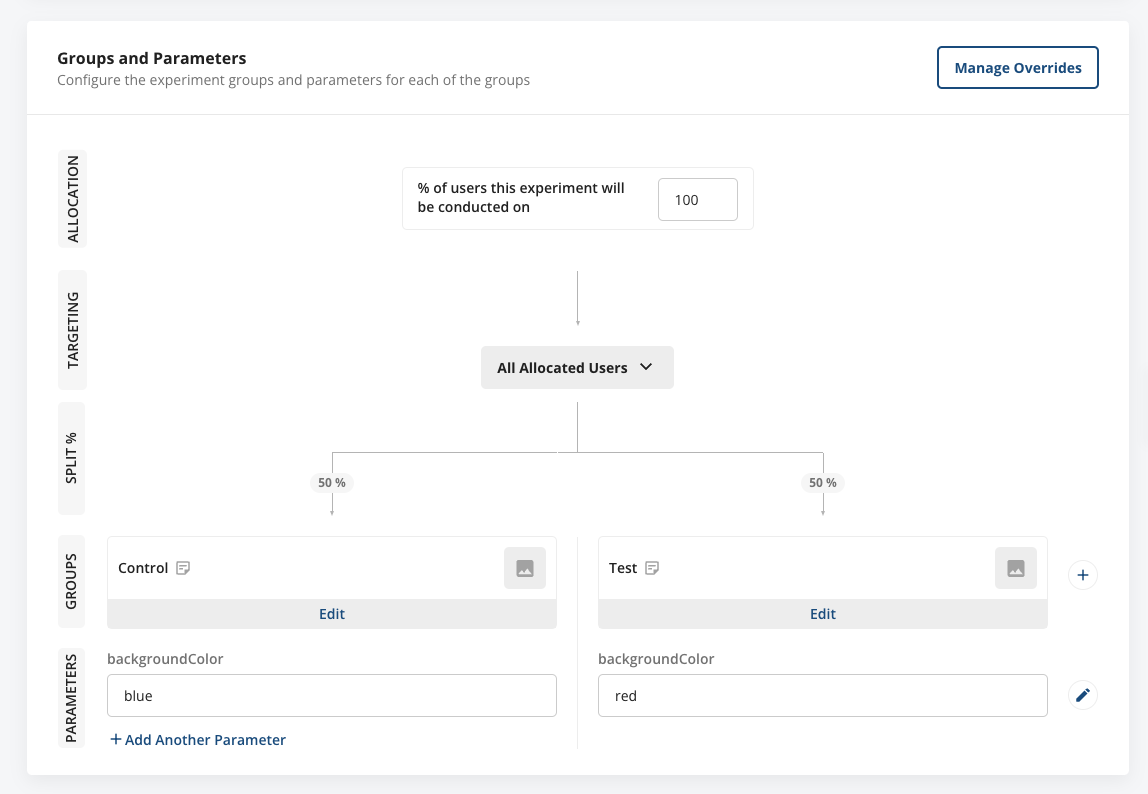Select the TARGETING side label
Screen dimensions: 1148x794
(x=73, y=331)
